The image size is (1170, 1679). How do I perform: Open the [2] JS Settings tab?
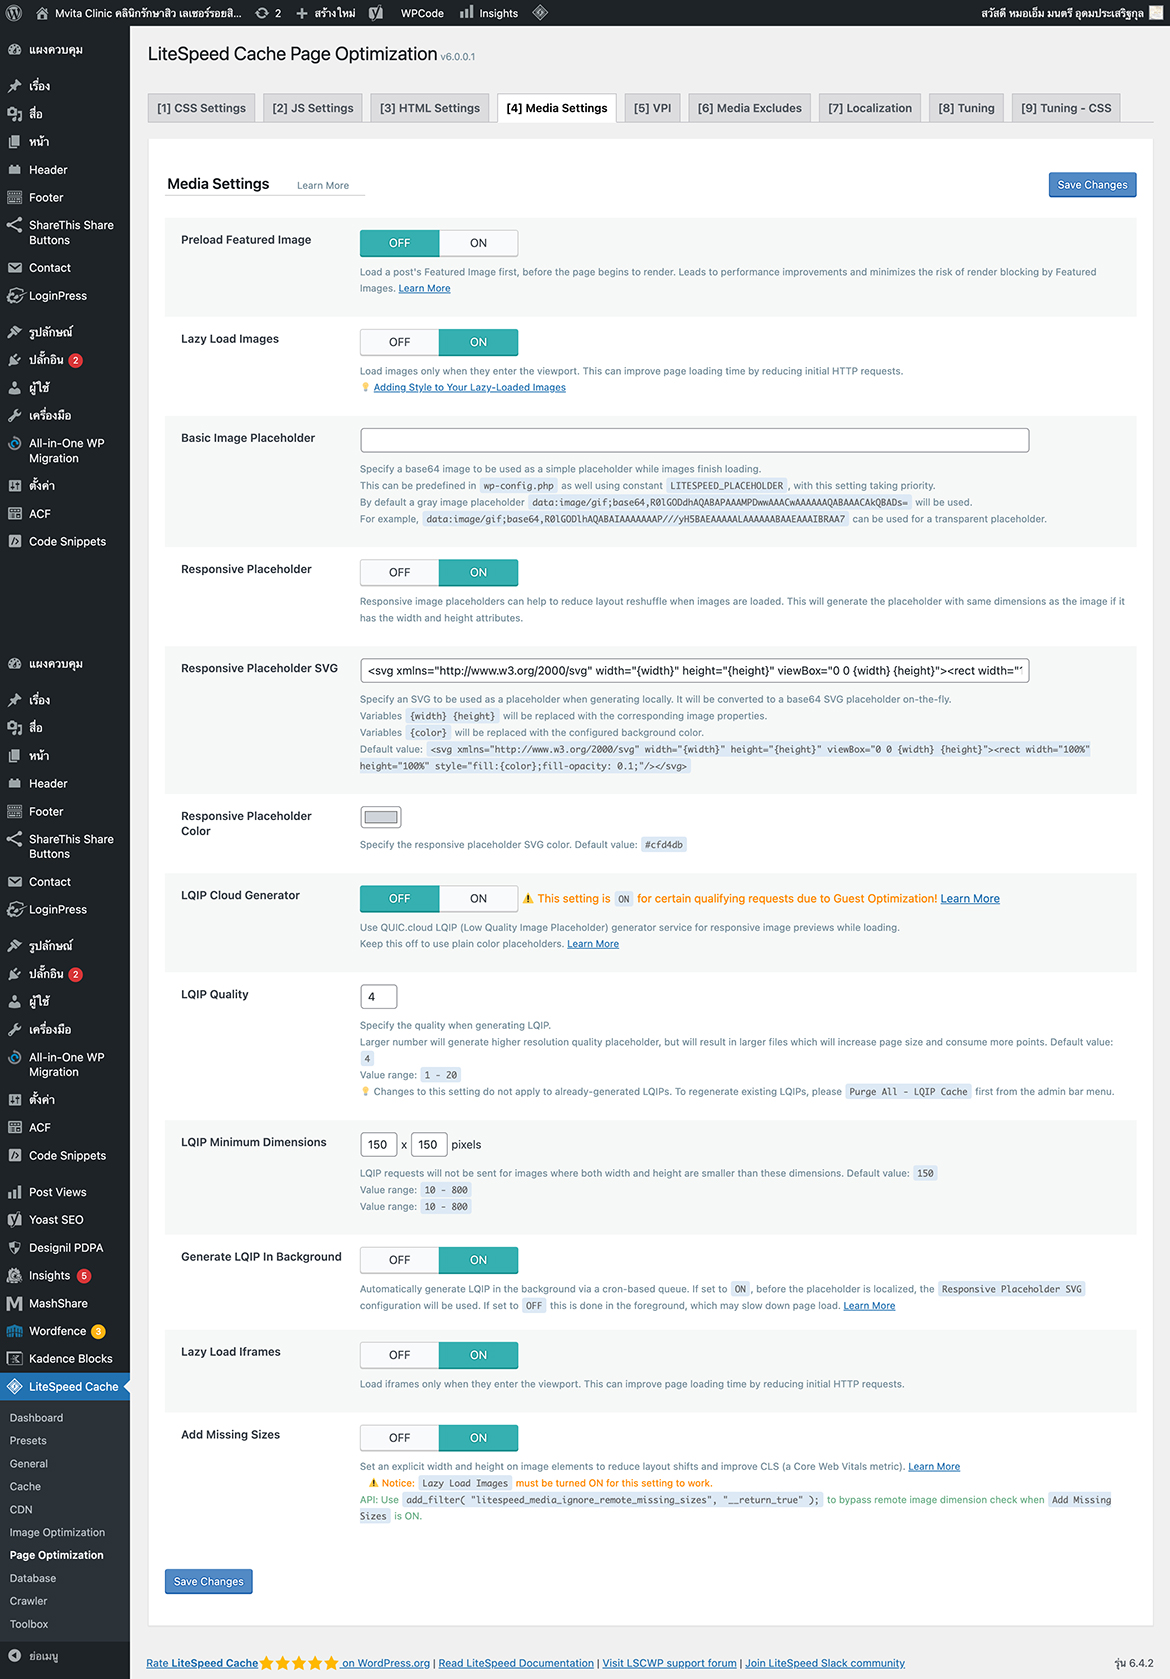pos(313,108)
